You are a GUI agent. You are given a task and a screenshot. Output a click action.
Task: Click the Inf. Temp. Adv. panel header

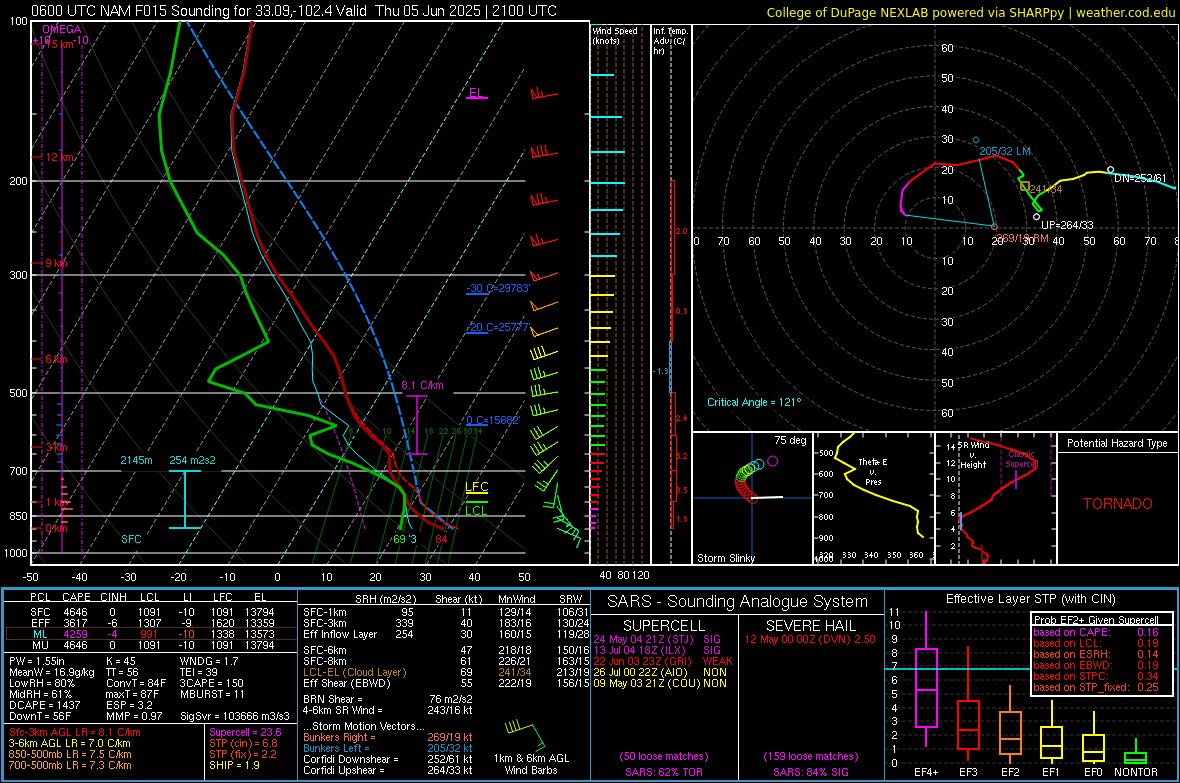click(670, 41)
